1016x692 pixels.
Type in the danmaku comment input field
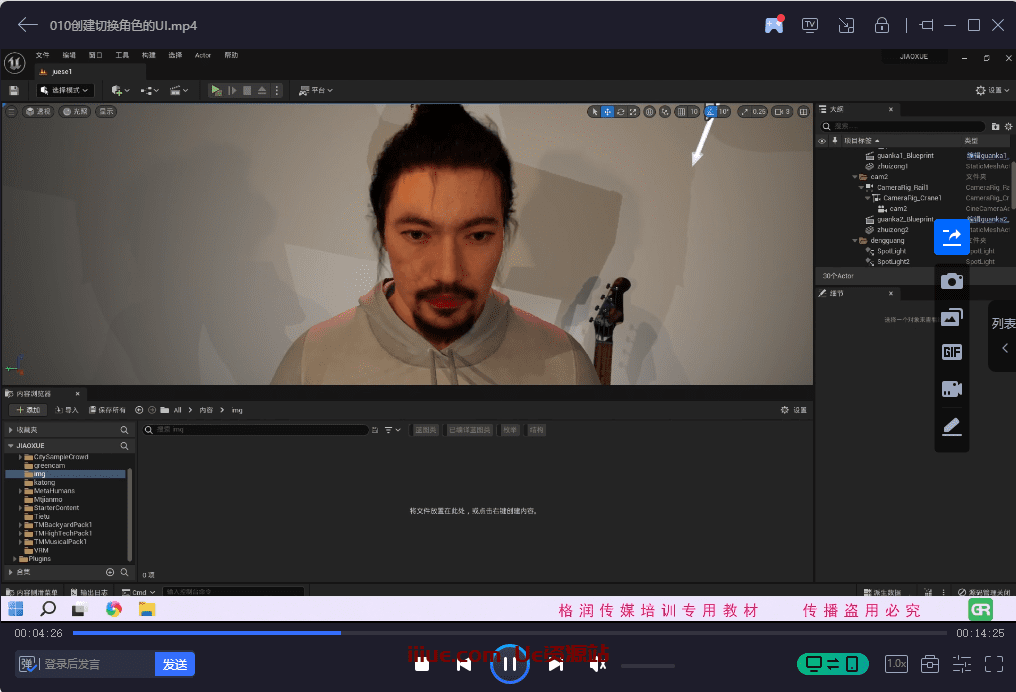[x=95, y=664]
